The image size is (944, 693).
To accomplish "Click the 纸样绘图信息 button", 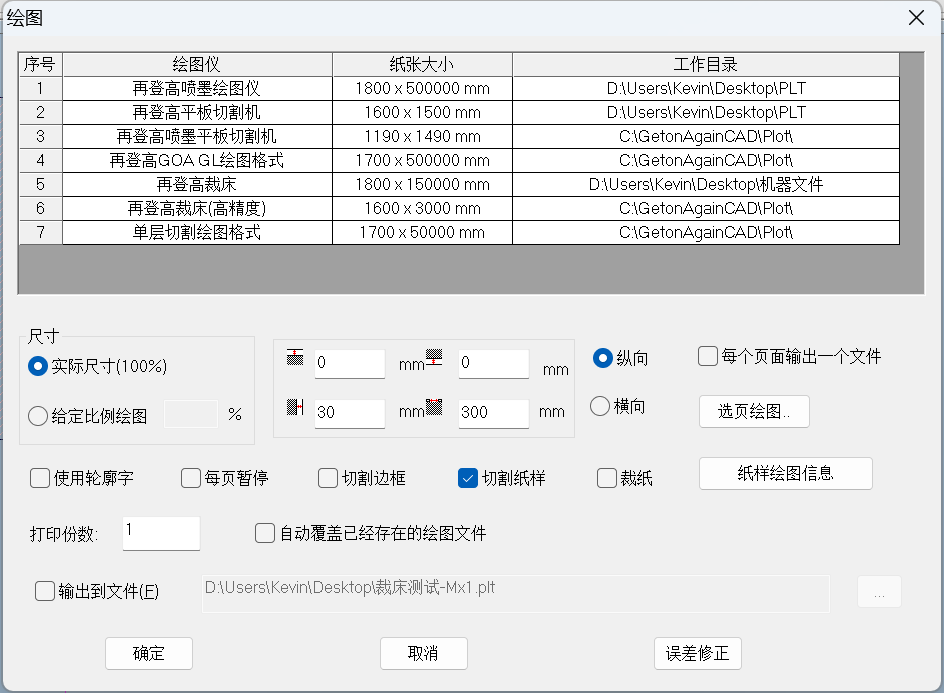I will (x=785, y=474).
